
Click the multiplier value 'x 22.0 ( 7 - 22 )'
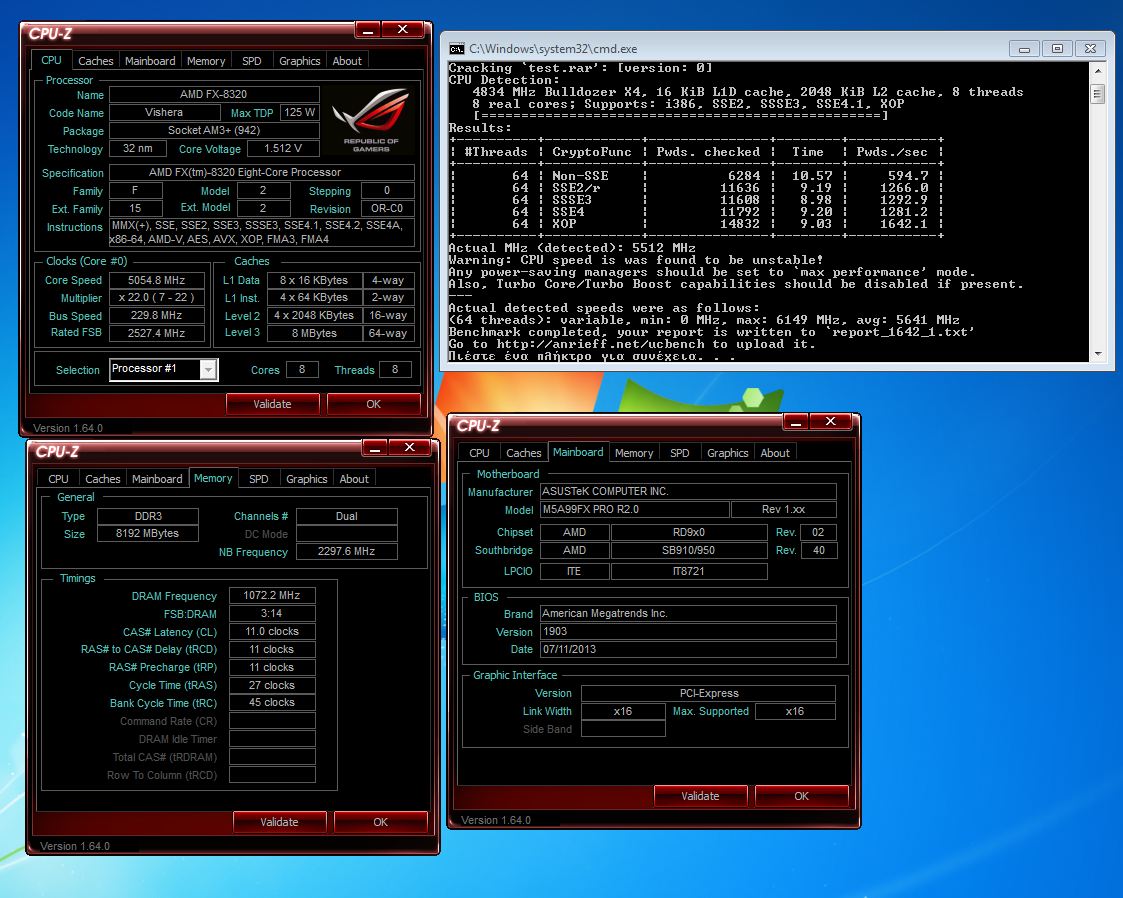tap(156, 298)
